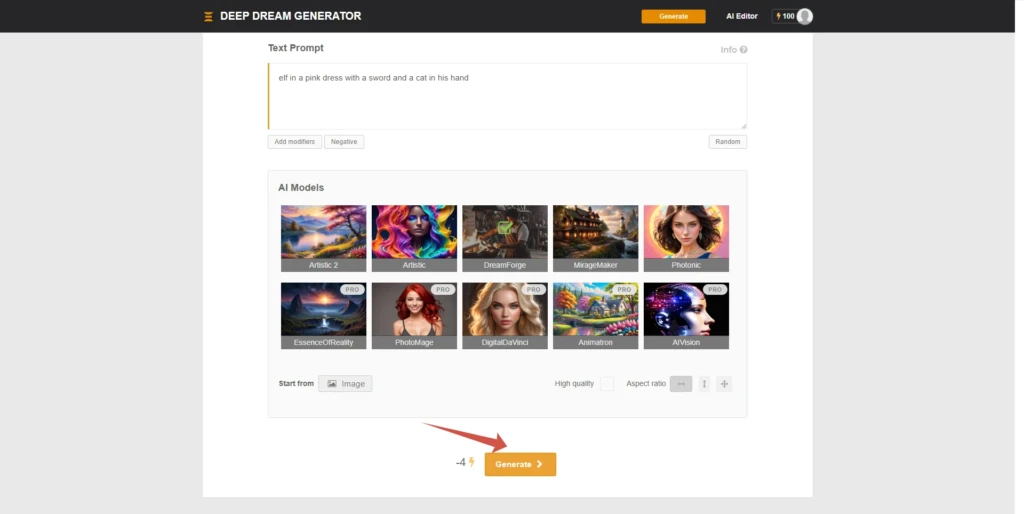1024x514 pixels.
Task: Click inside the Text Prompt field
Action: pos(507,96)
